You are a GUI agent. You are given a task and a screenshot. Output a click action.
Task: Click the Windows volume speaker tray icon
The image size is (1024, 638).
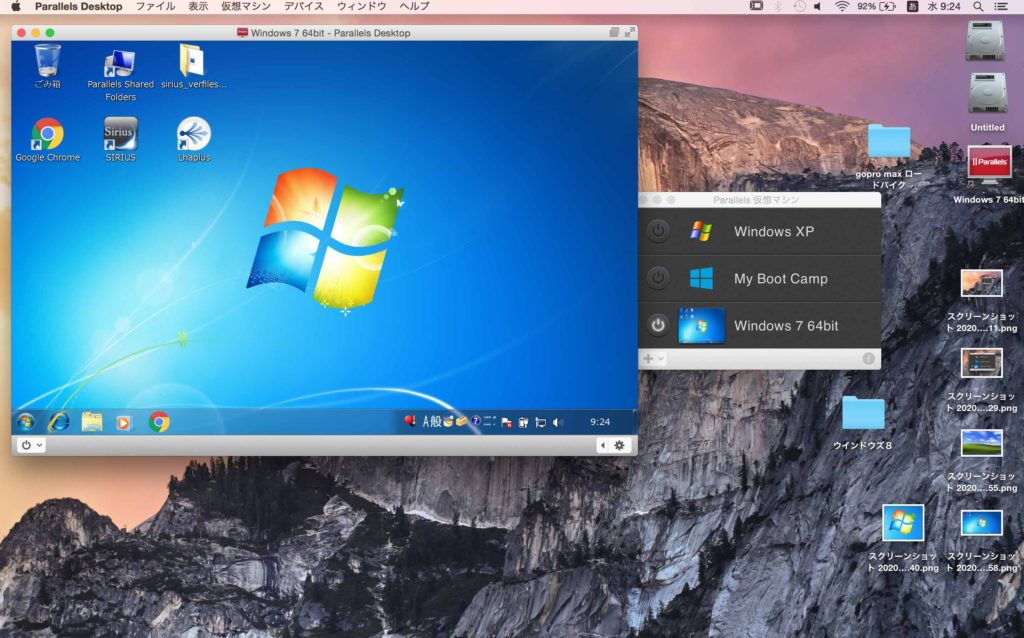pyautogui.click(x=557, y=422)
